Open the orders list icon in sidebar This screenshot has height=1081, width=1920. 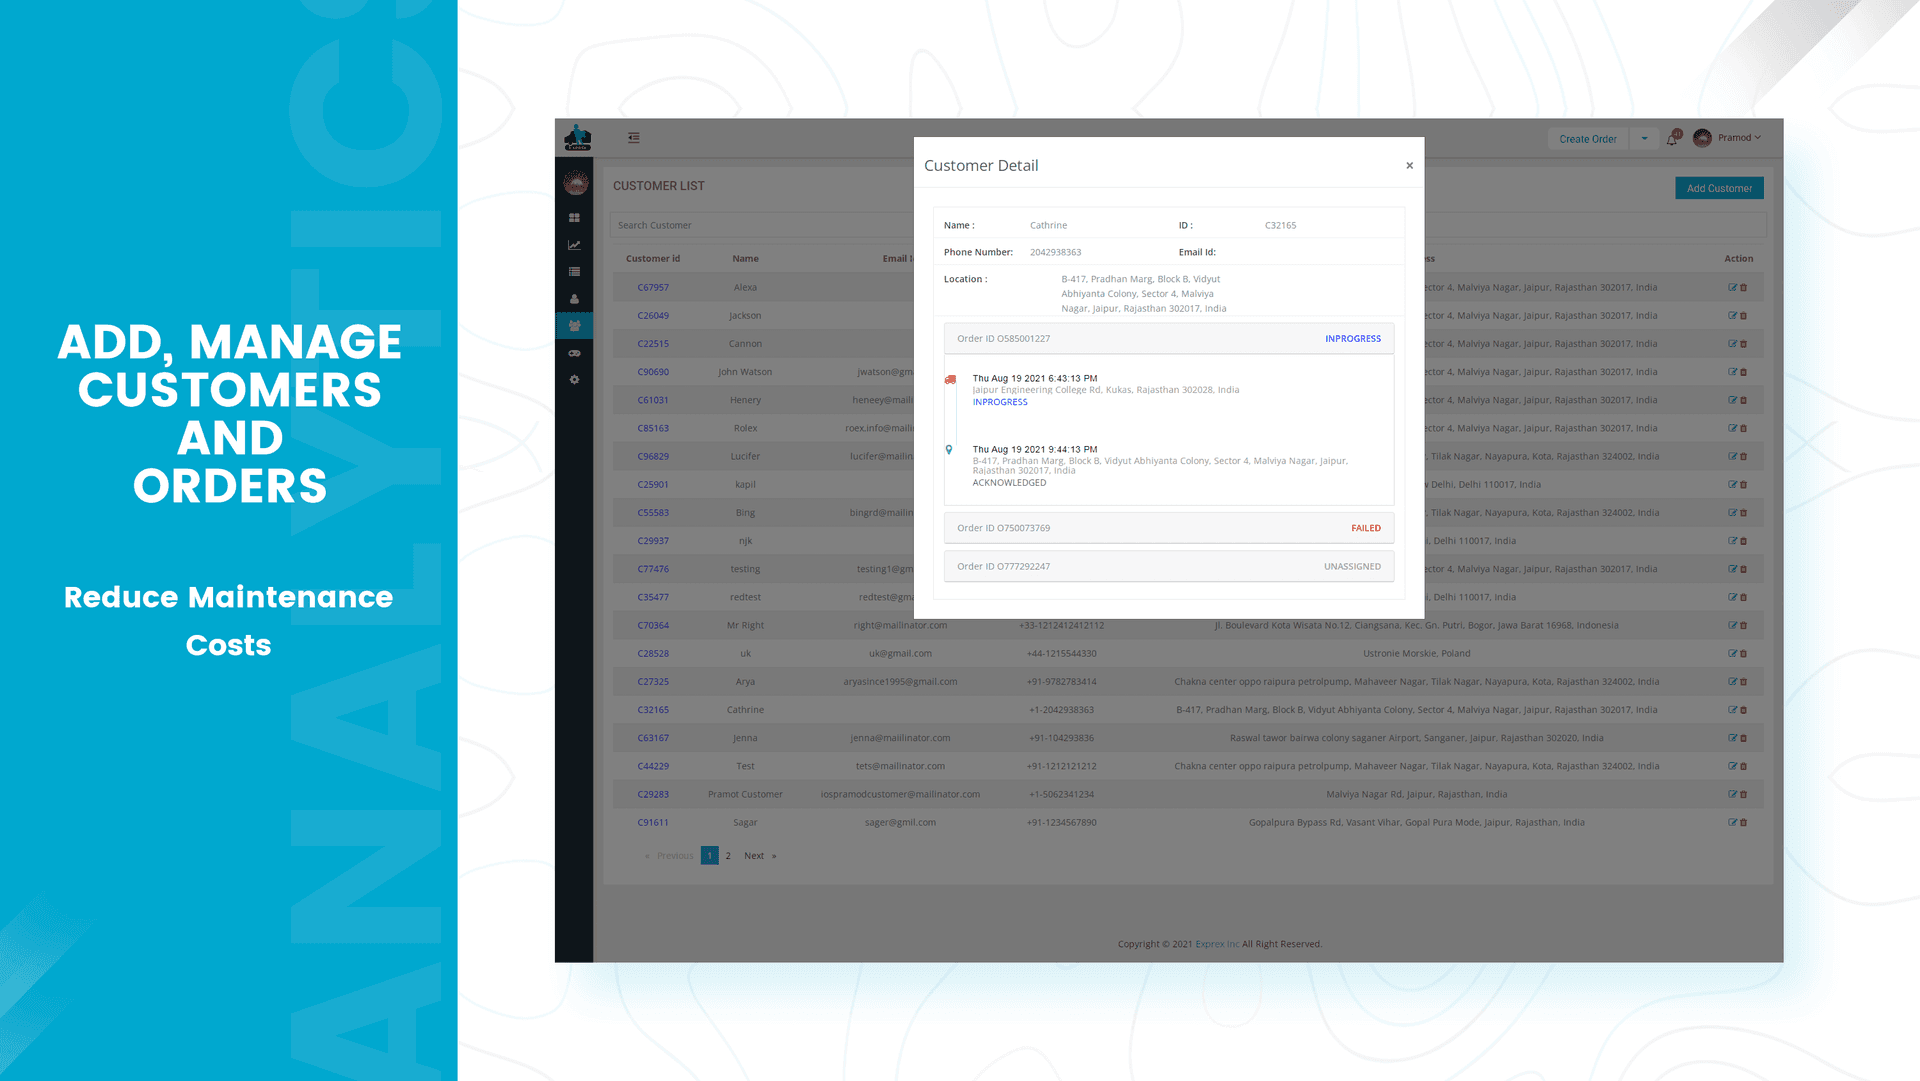click(x=574, y=272)
